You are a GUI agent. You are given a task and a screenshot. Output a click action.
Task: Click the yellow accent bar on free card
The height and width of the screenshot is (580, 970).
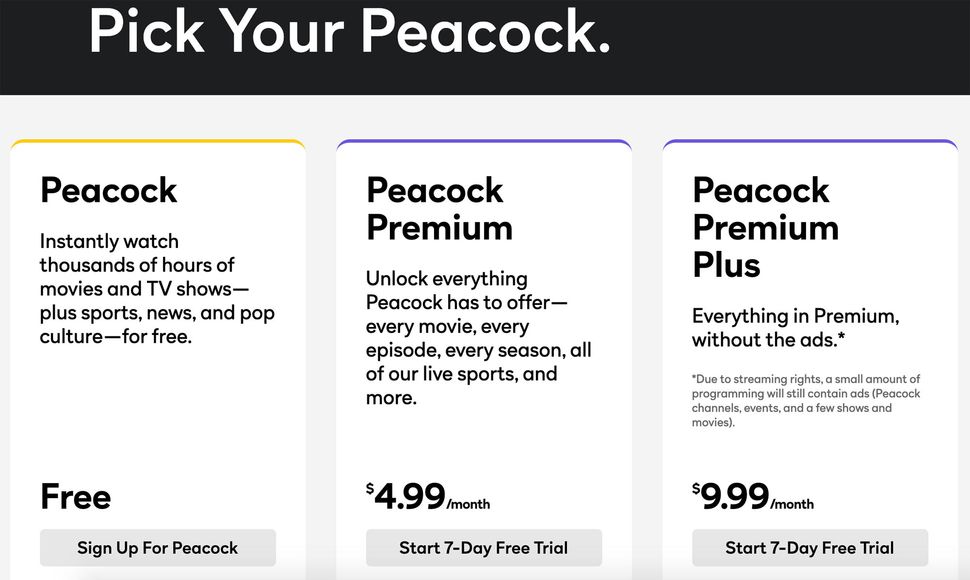point(157,143)
